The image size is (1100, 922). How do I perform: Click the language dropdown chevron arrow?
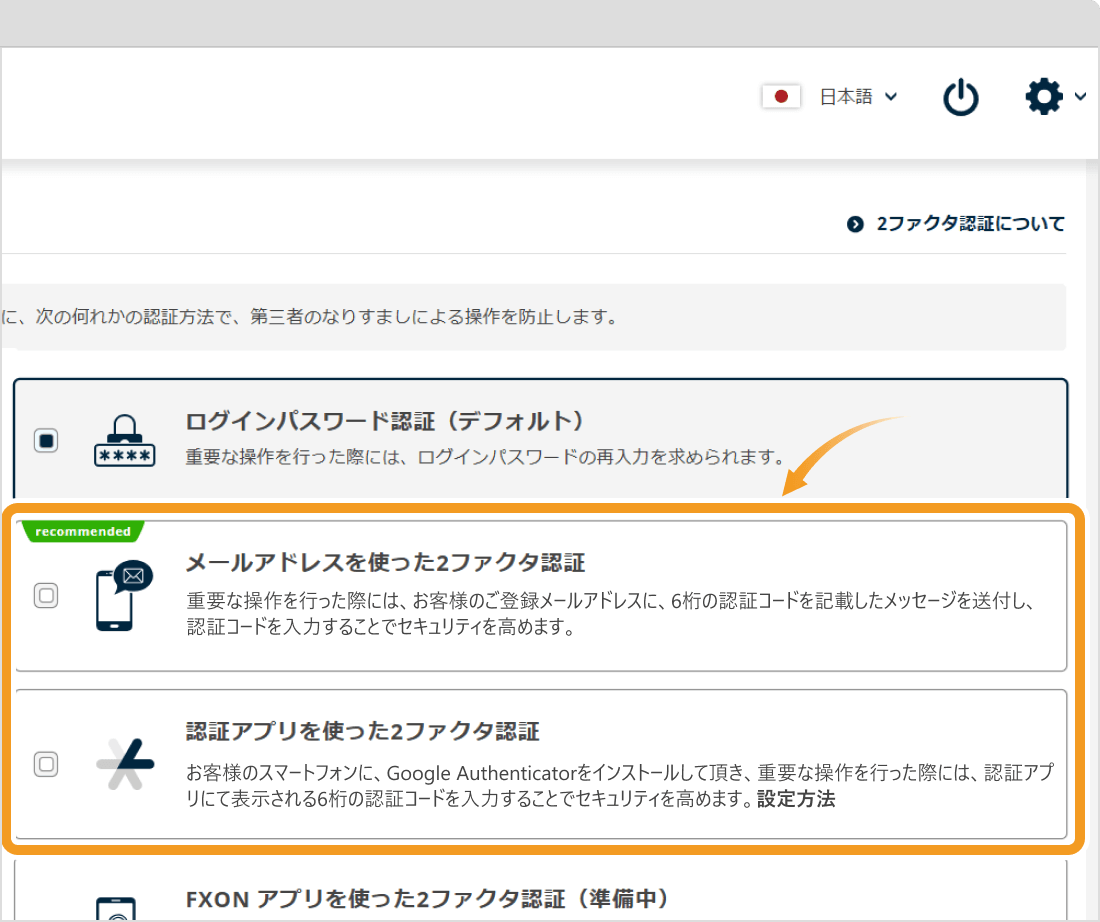point(891,96)
